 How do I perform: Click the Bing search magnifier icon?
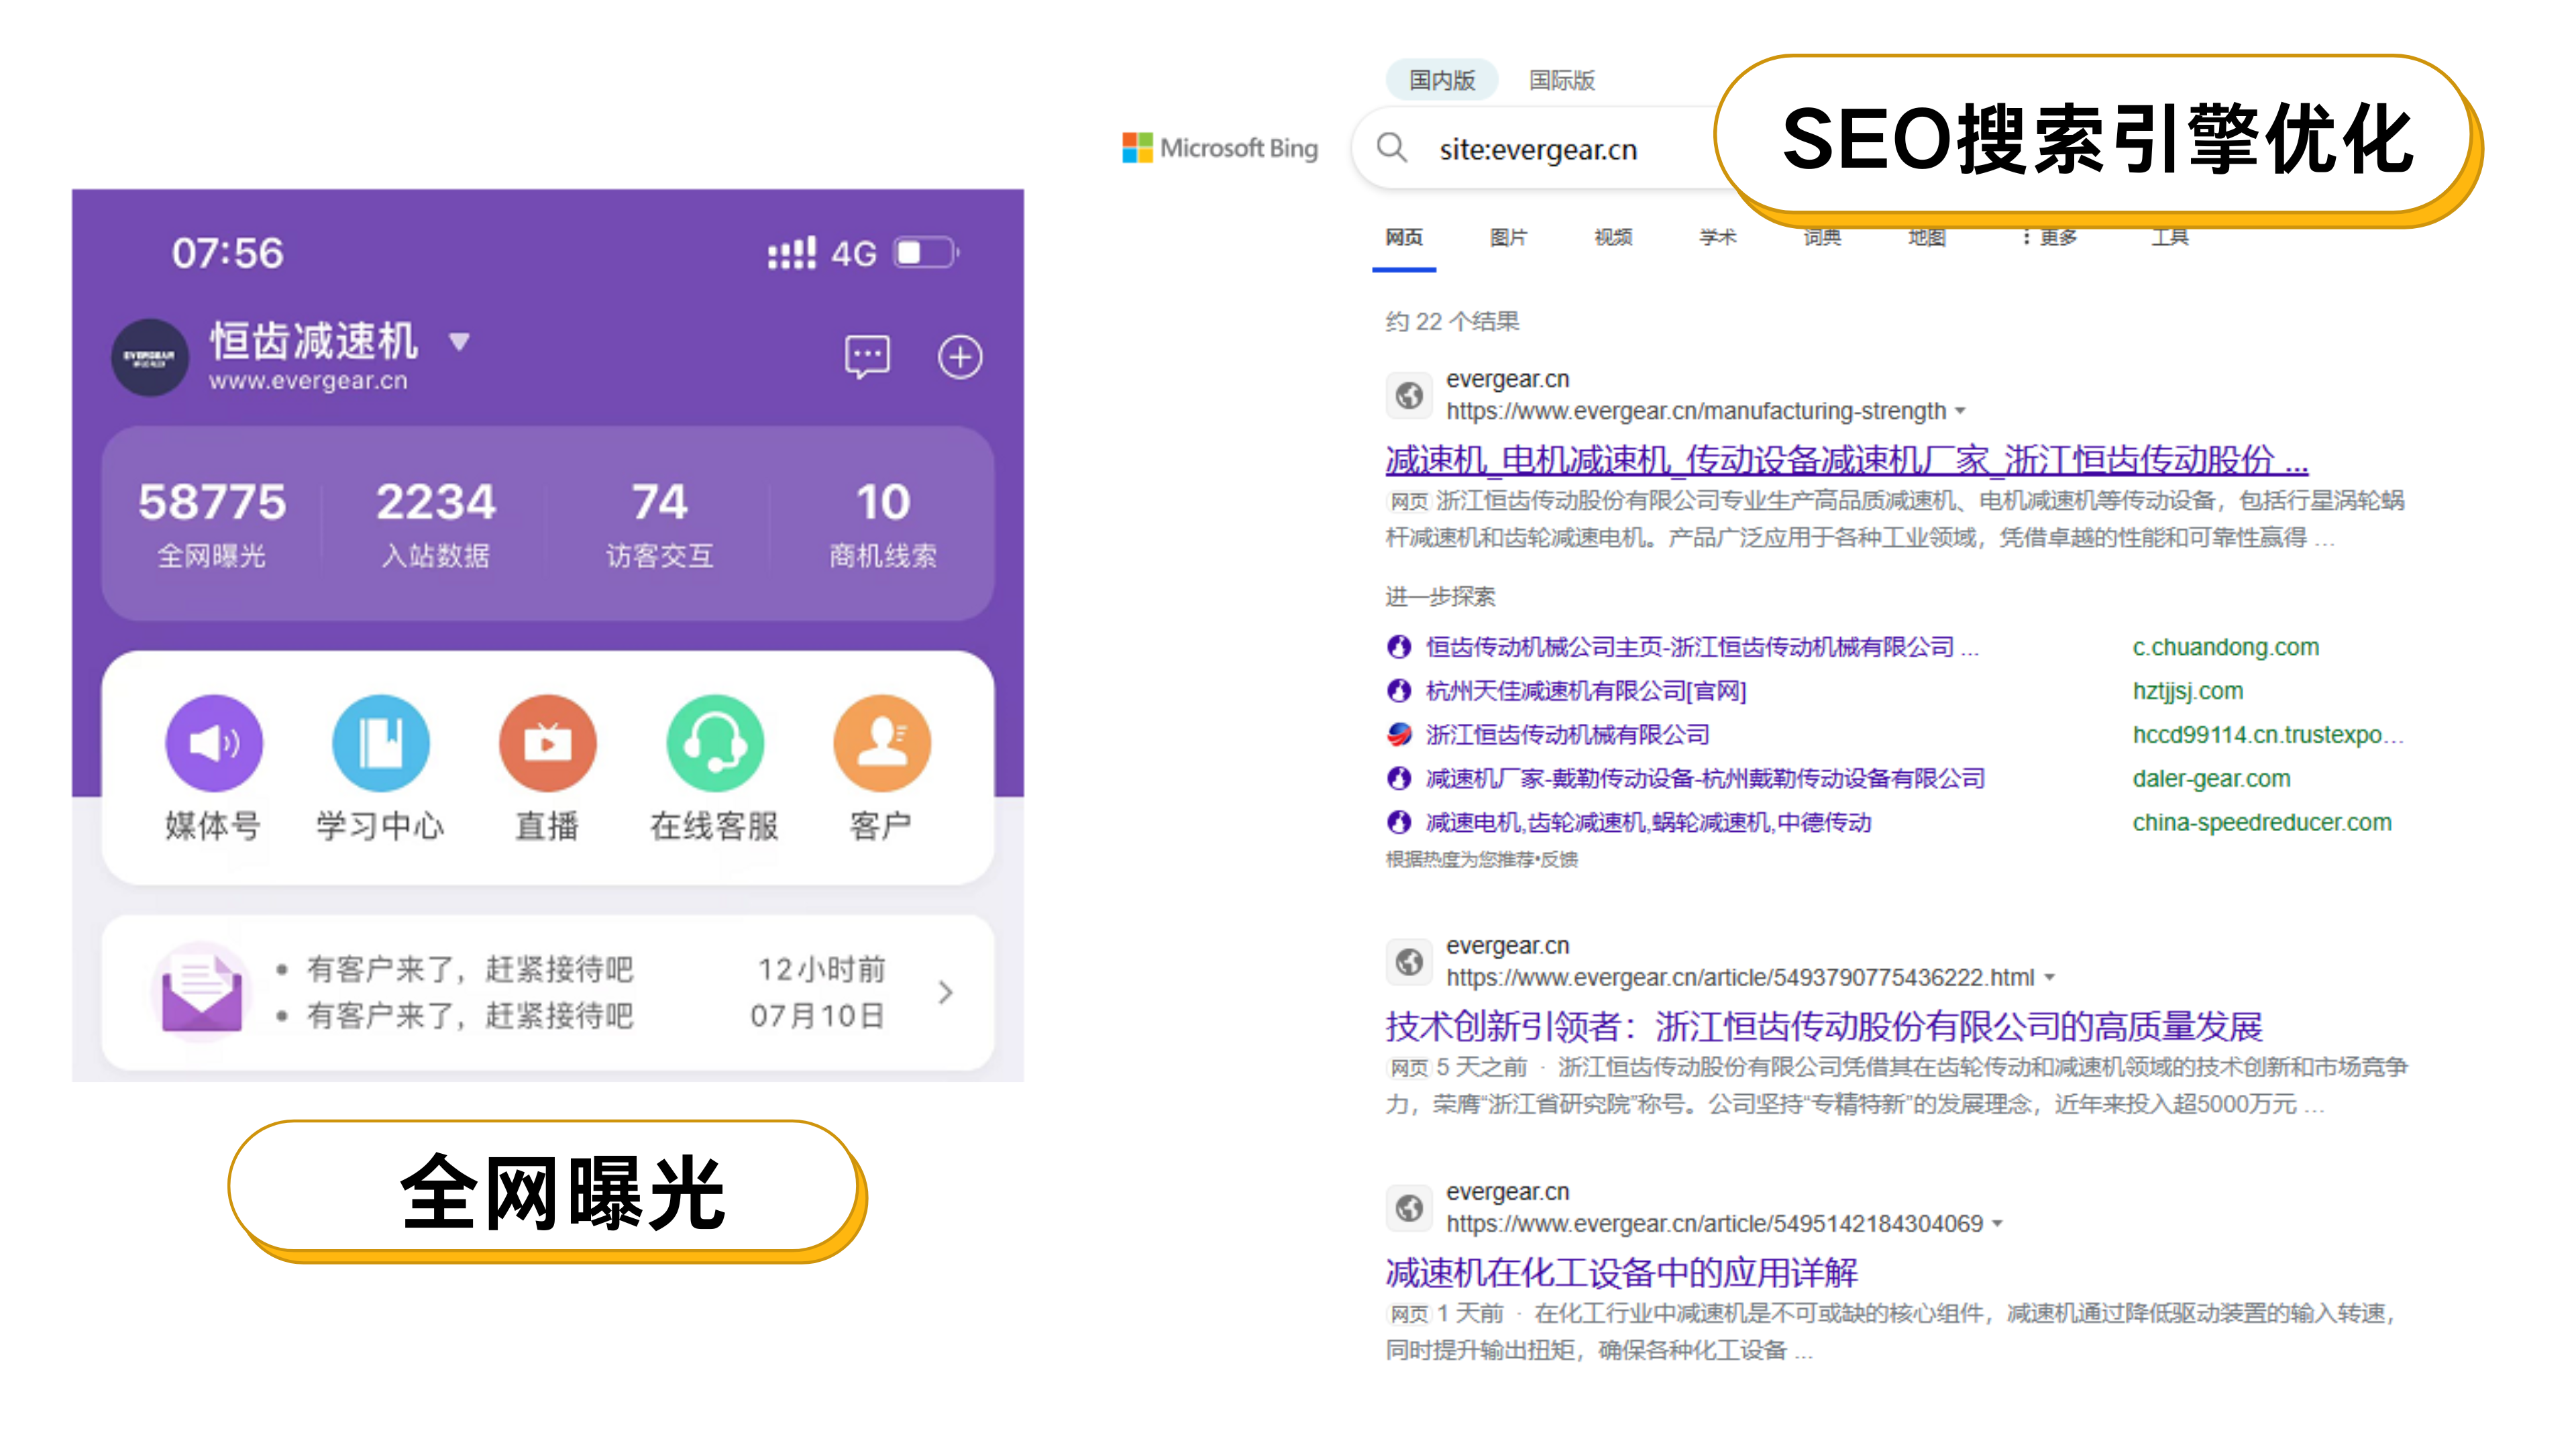1392,148
